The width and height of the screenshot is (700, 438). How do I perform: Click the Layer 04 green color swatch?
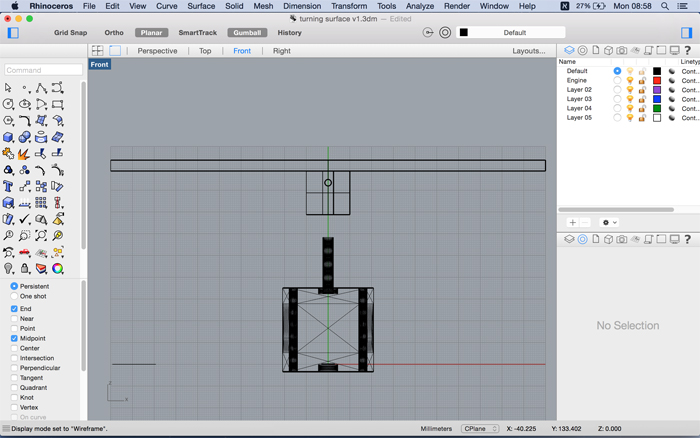pos(657,108)
